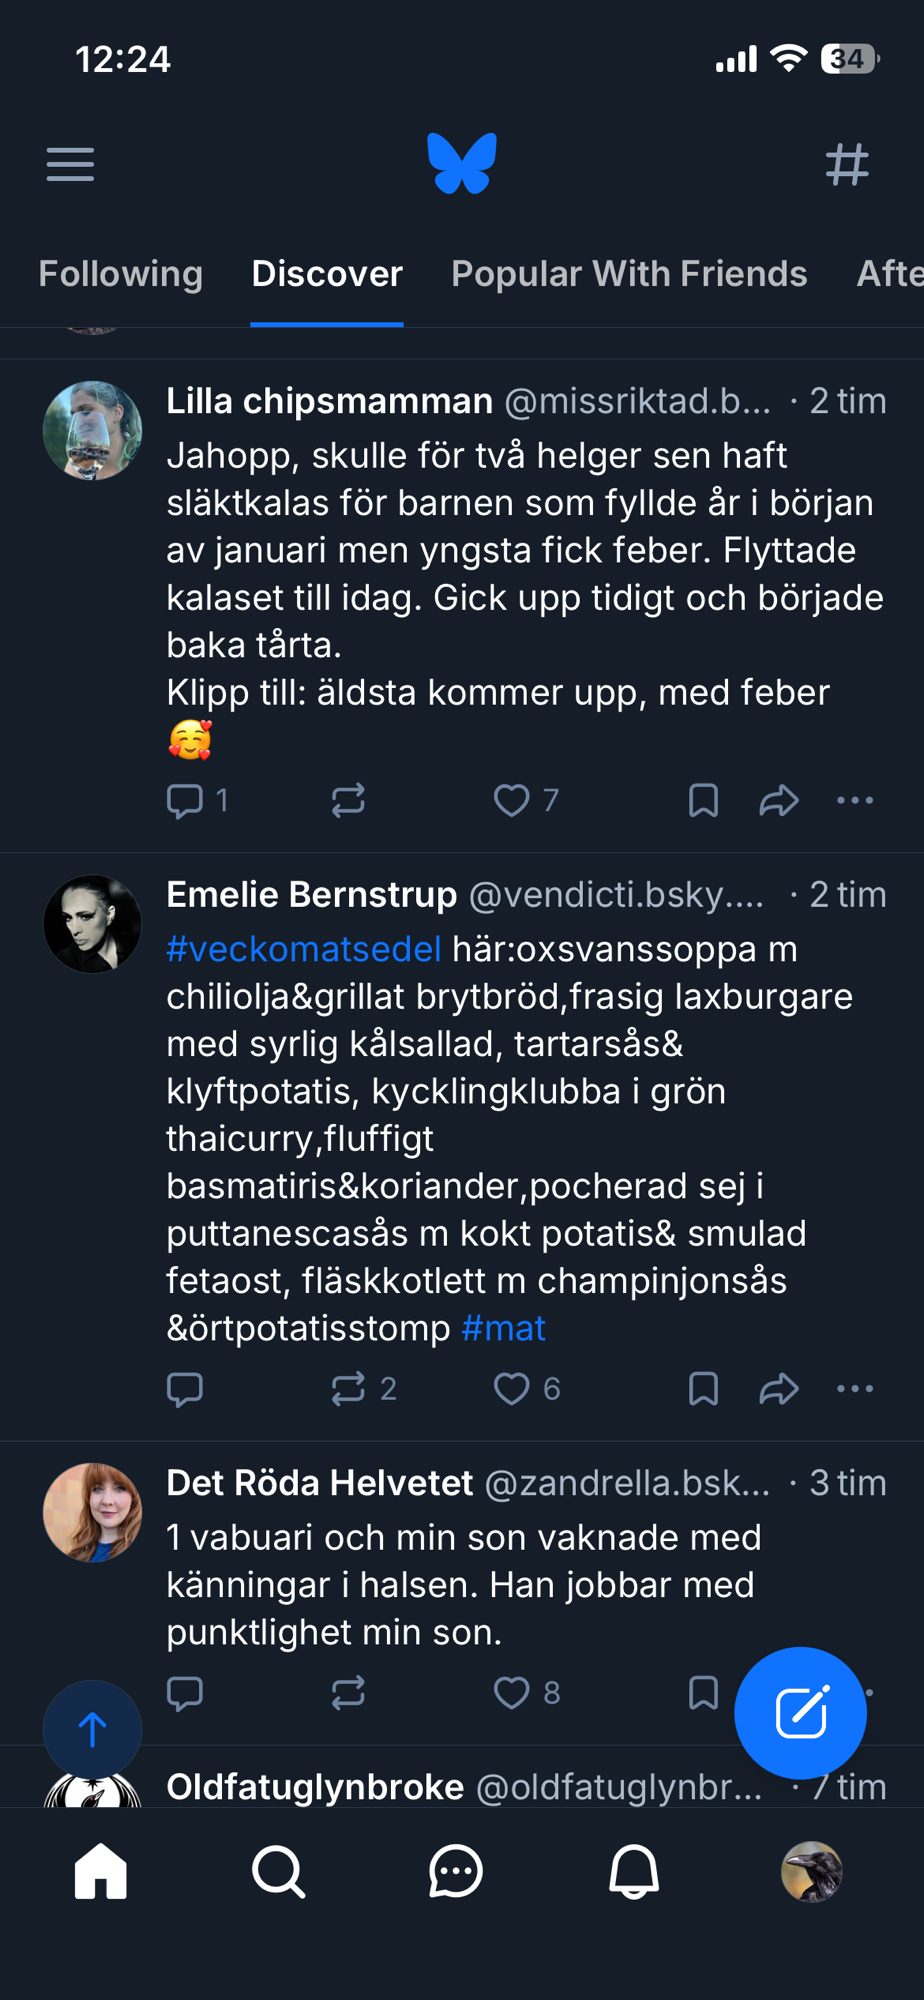
Task: Tap the scroll-to-top arrow button
Action: (92, 1729)
